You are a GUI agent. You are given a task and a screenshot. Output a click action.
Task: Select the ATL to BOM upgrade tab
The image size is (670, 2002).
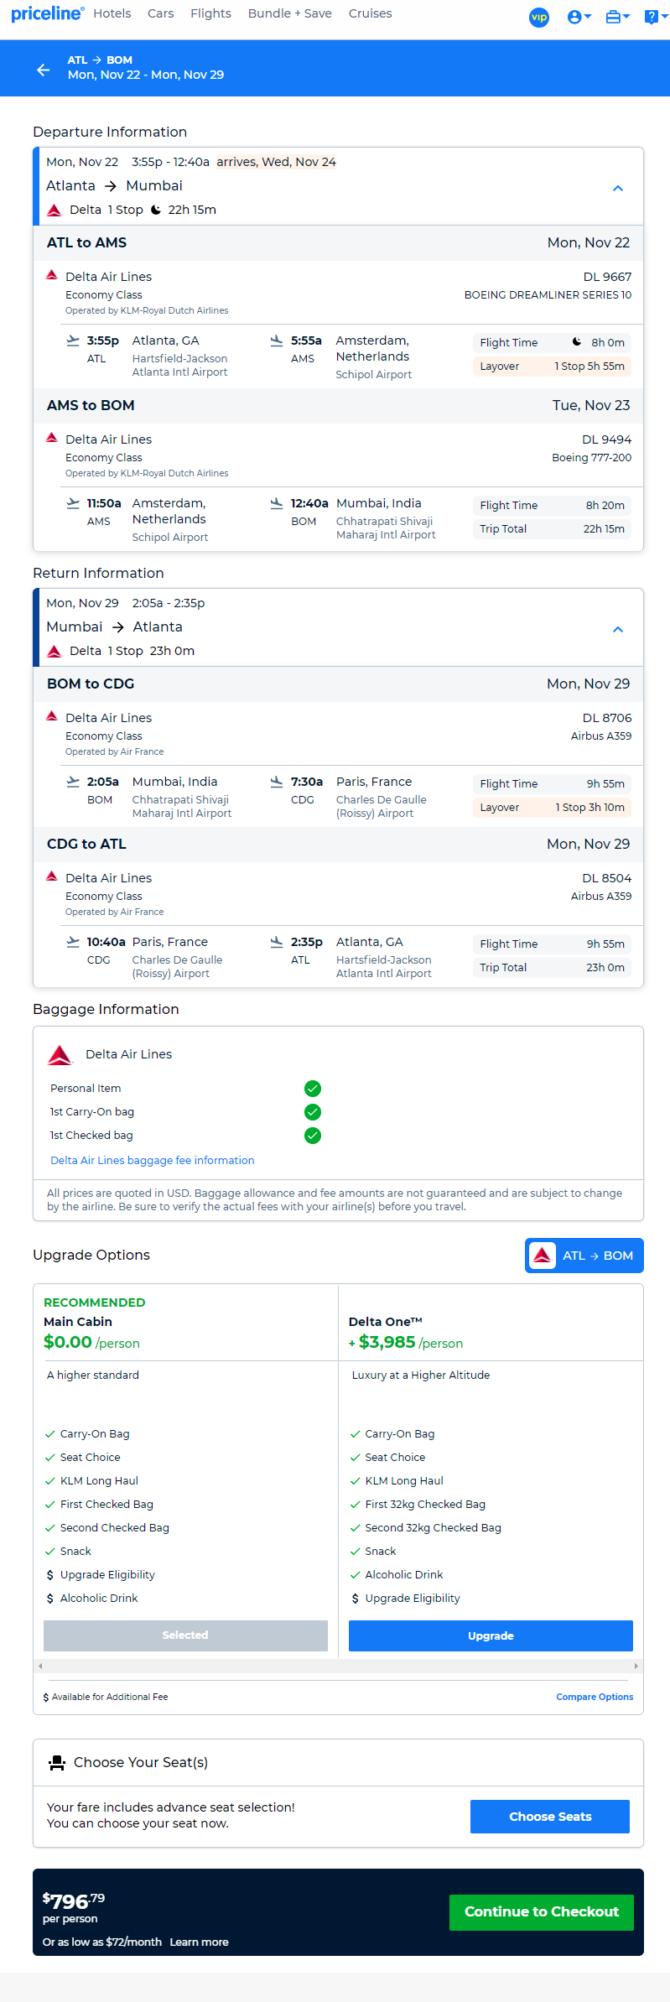(x=584, y=1255)
